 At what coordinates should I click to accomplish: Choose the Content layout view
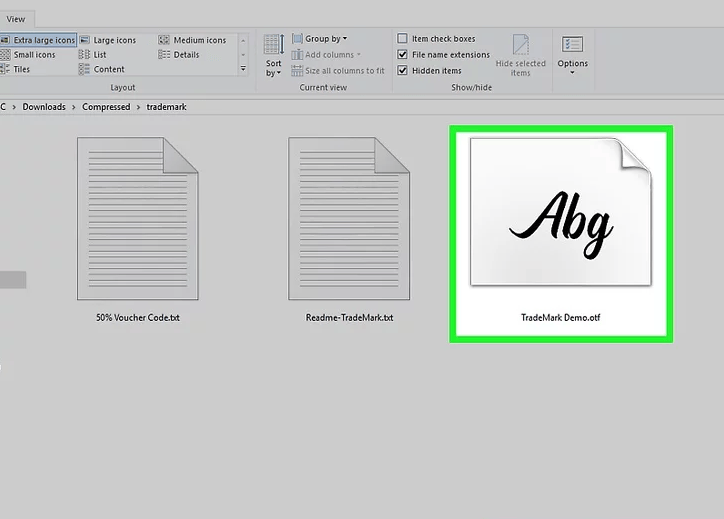[109, 69]
